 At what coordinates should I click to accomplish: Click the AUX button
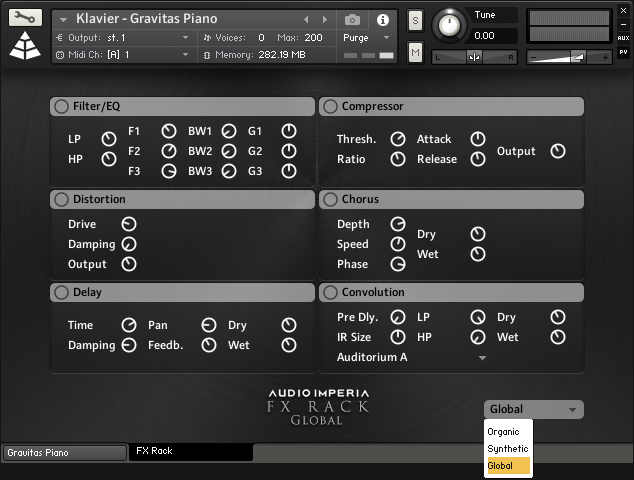(x=623, y=38)
